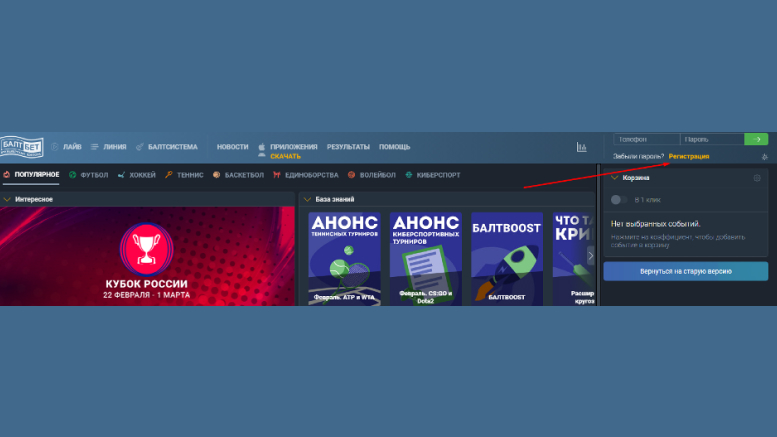Click the pin icon beside Регистрация
The height and width of the screenshot is (437, 777).
(764, 157)
